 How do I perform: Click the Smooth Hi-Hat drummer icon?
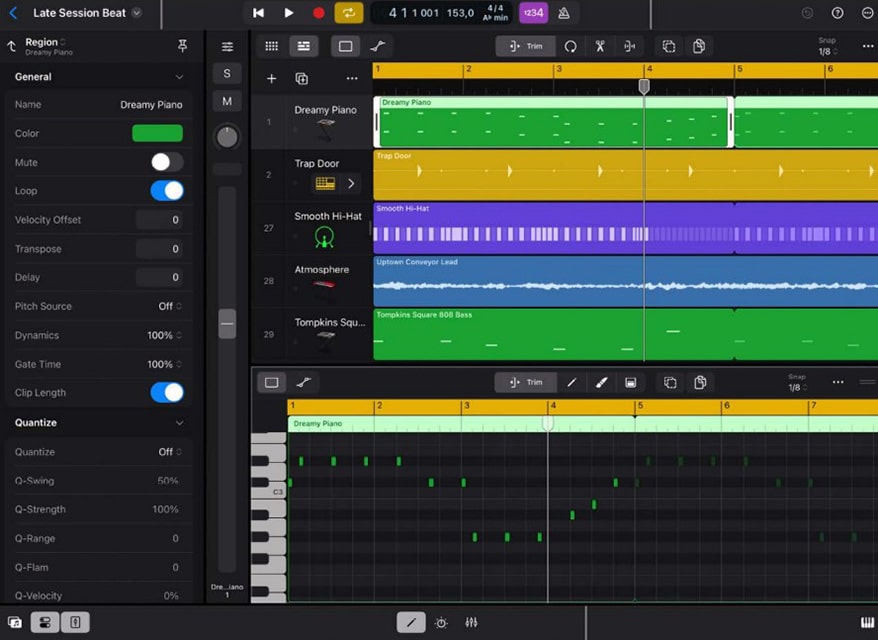click(324, 237)
